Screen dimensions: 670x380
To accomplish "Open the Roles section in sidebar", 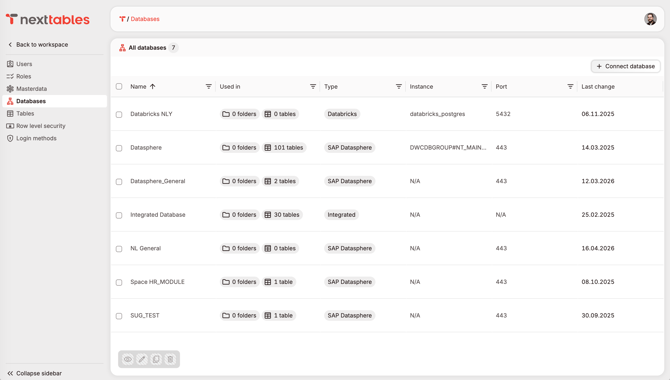I will point(54,76).
